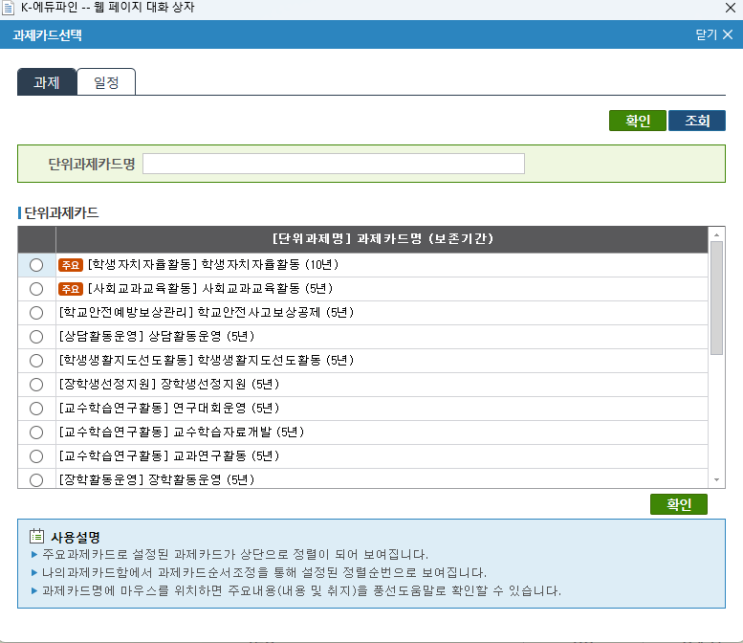The image size is (743, 643).
Task: Click the list scrollbar down arrow
Action: coord(716,480)
